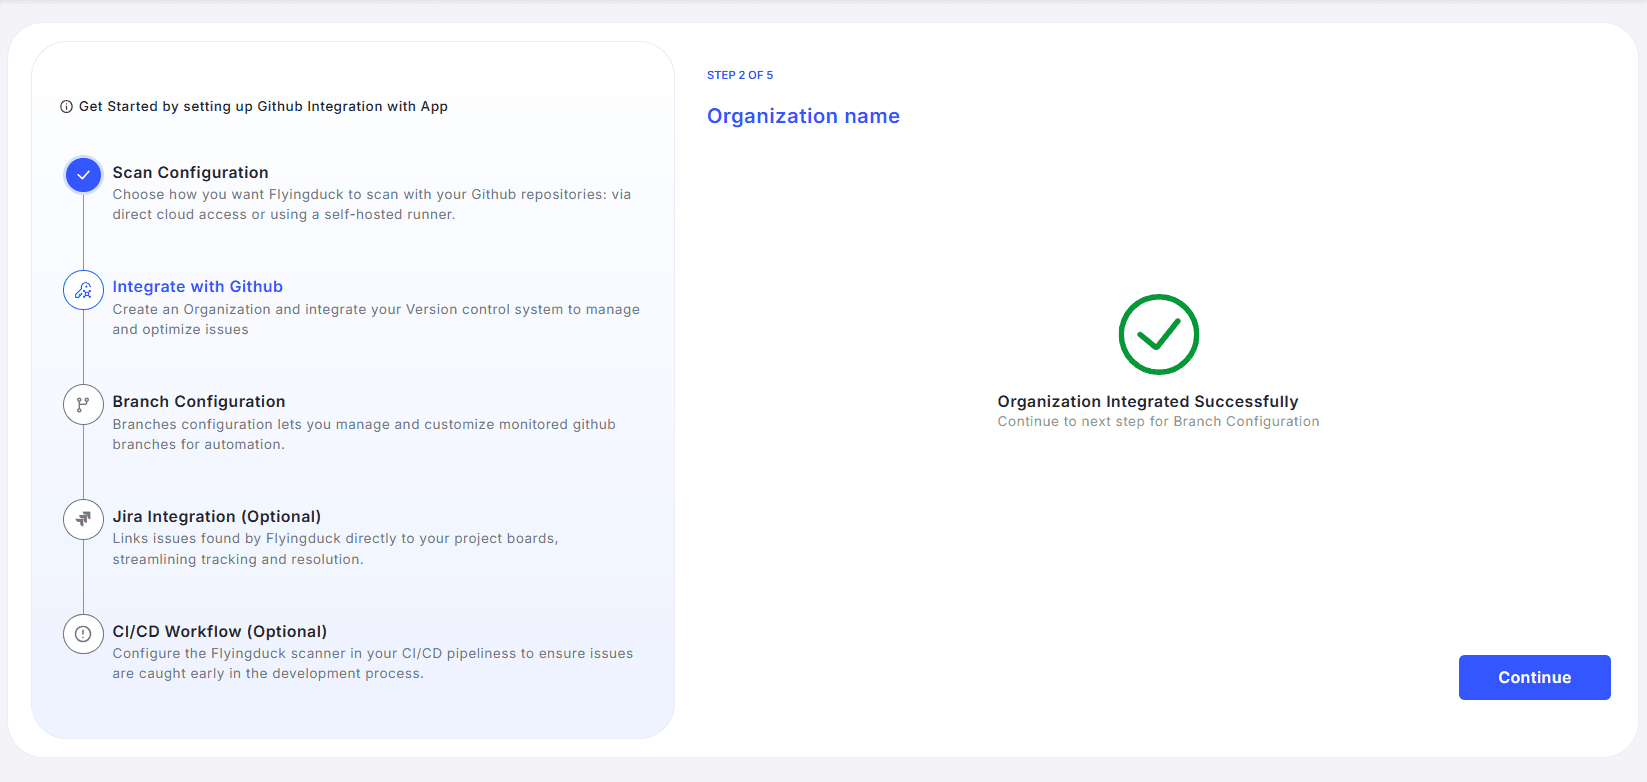Click the Get Started Github Integration header text
This screenshot has height=782, width=1647.
tap(263, 107)
